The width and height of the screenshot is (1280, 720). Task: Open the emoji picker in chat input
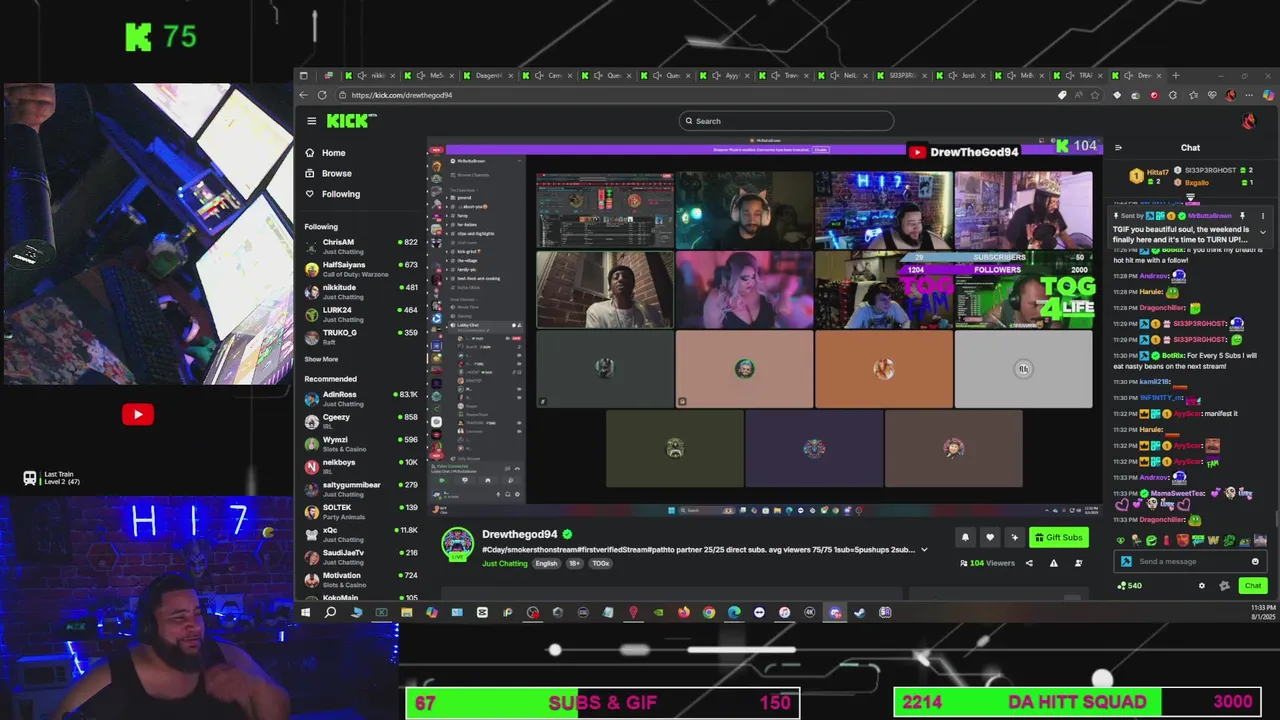click(1255, 561)
